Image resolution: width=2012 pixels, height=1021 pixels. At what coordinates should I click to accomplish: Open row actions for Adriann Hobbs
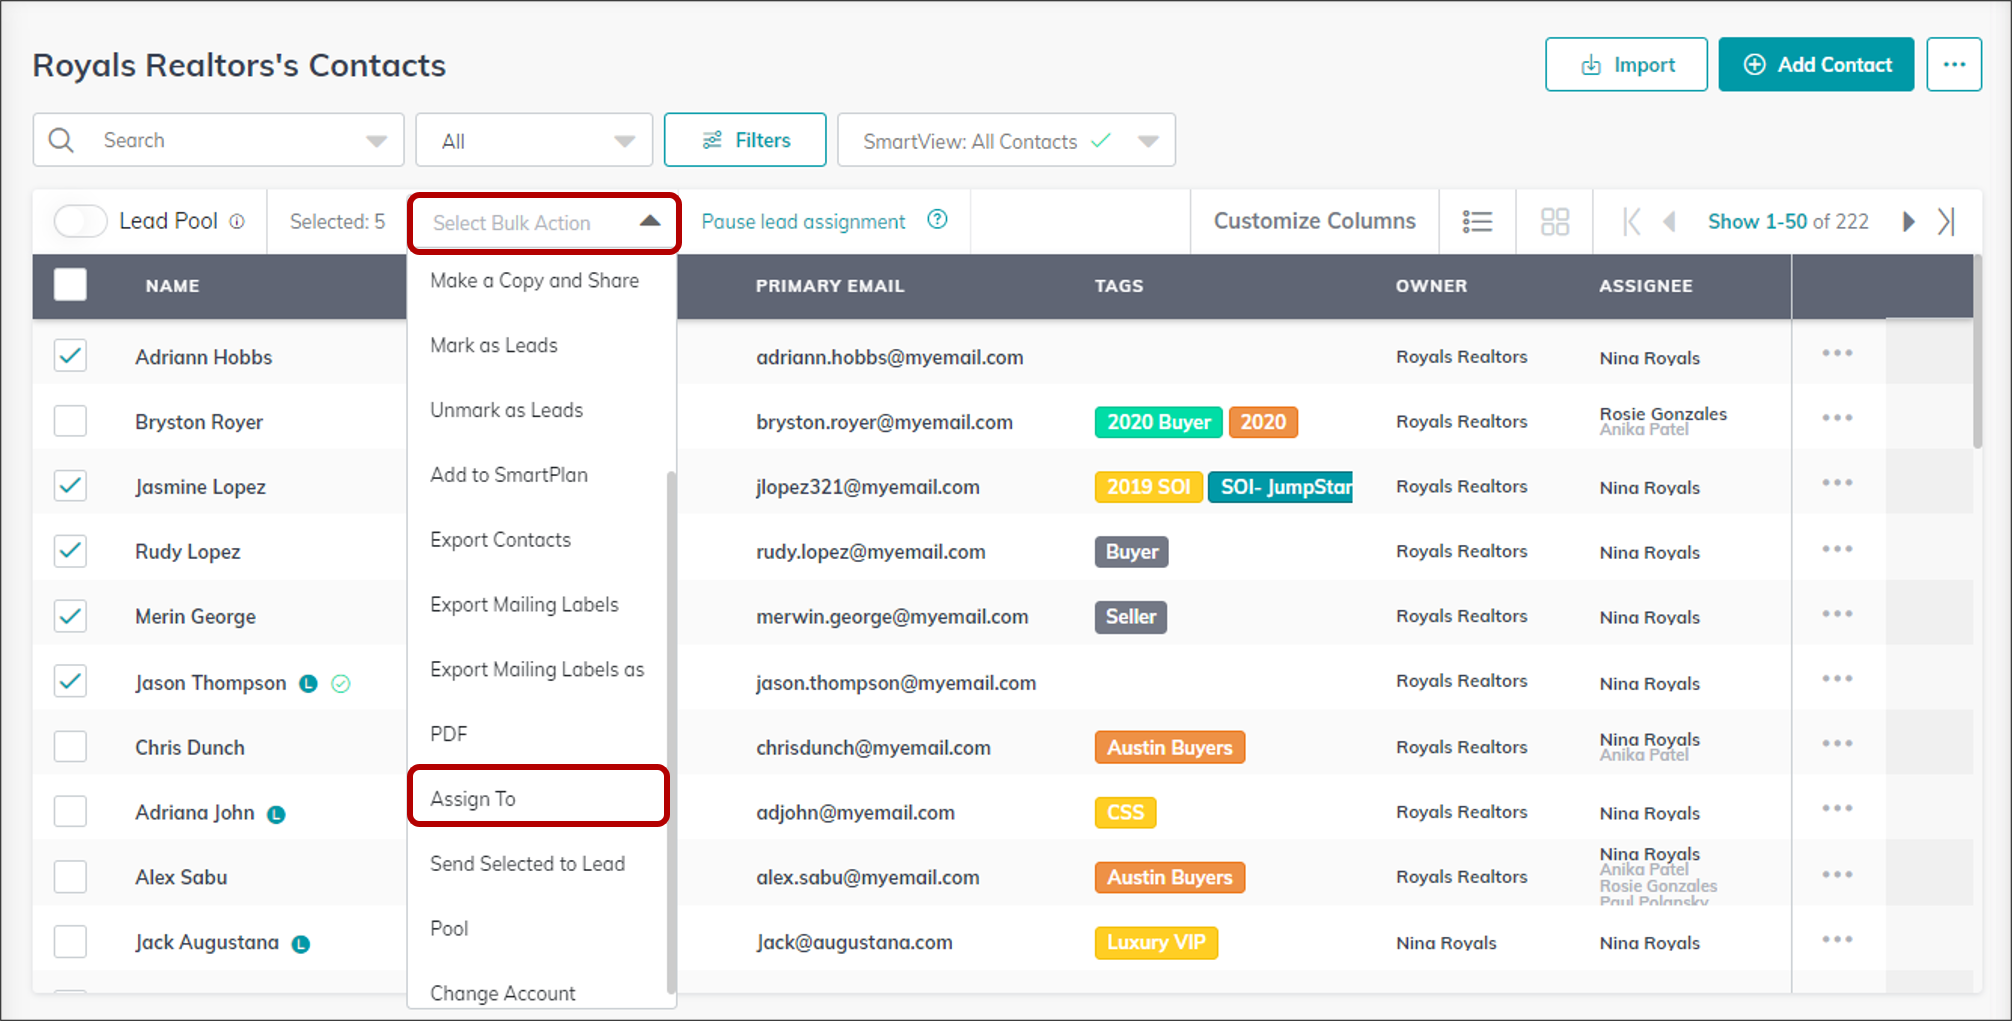1837,353
